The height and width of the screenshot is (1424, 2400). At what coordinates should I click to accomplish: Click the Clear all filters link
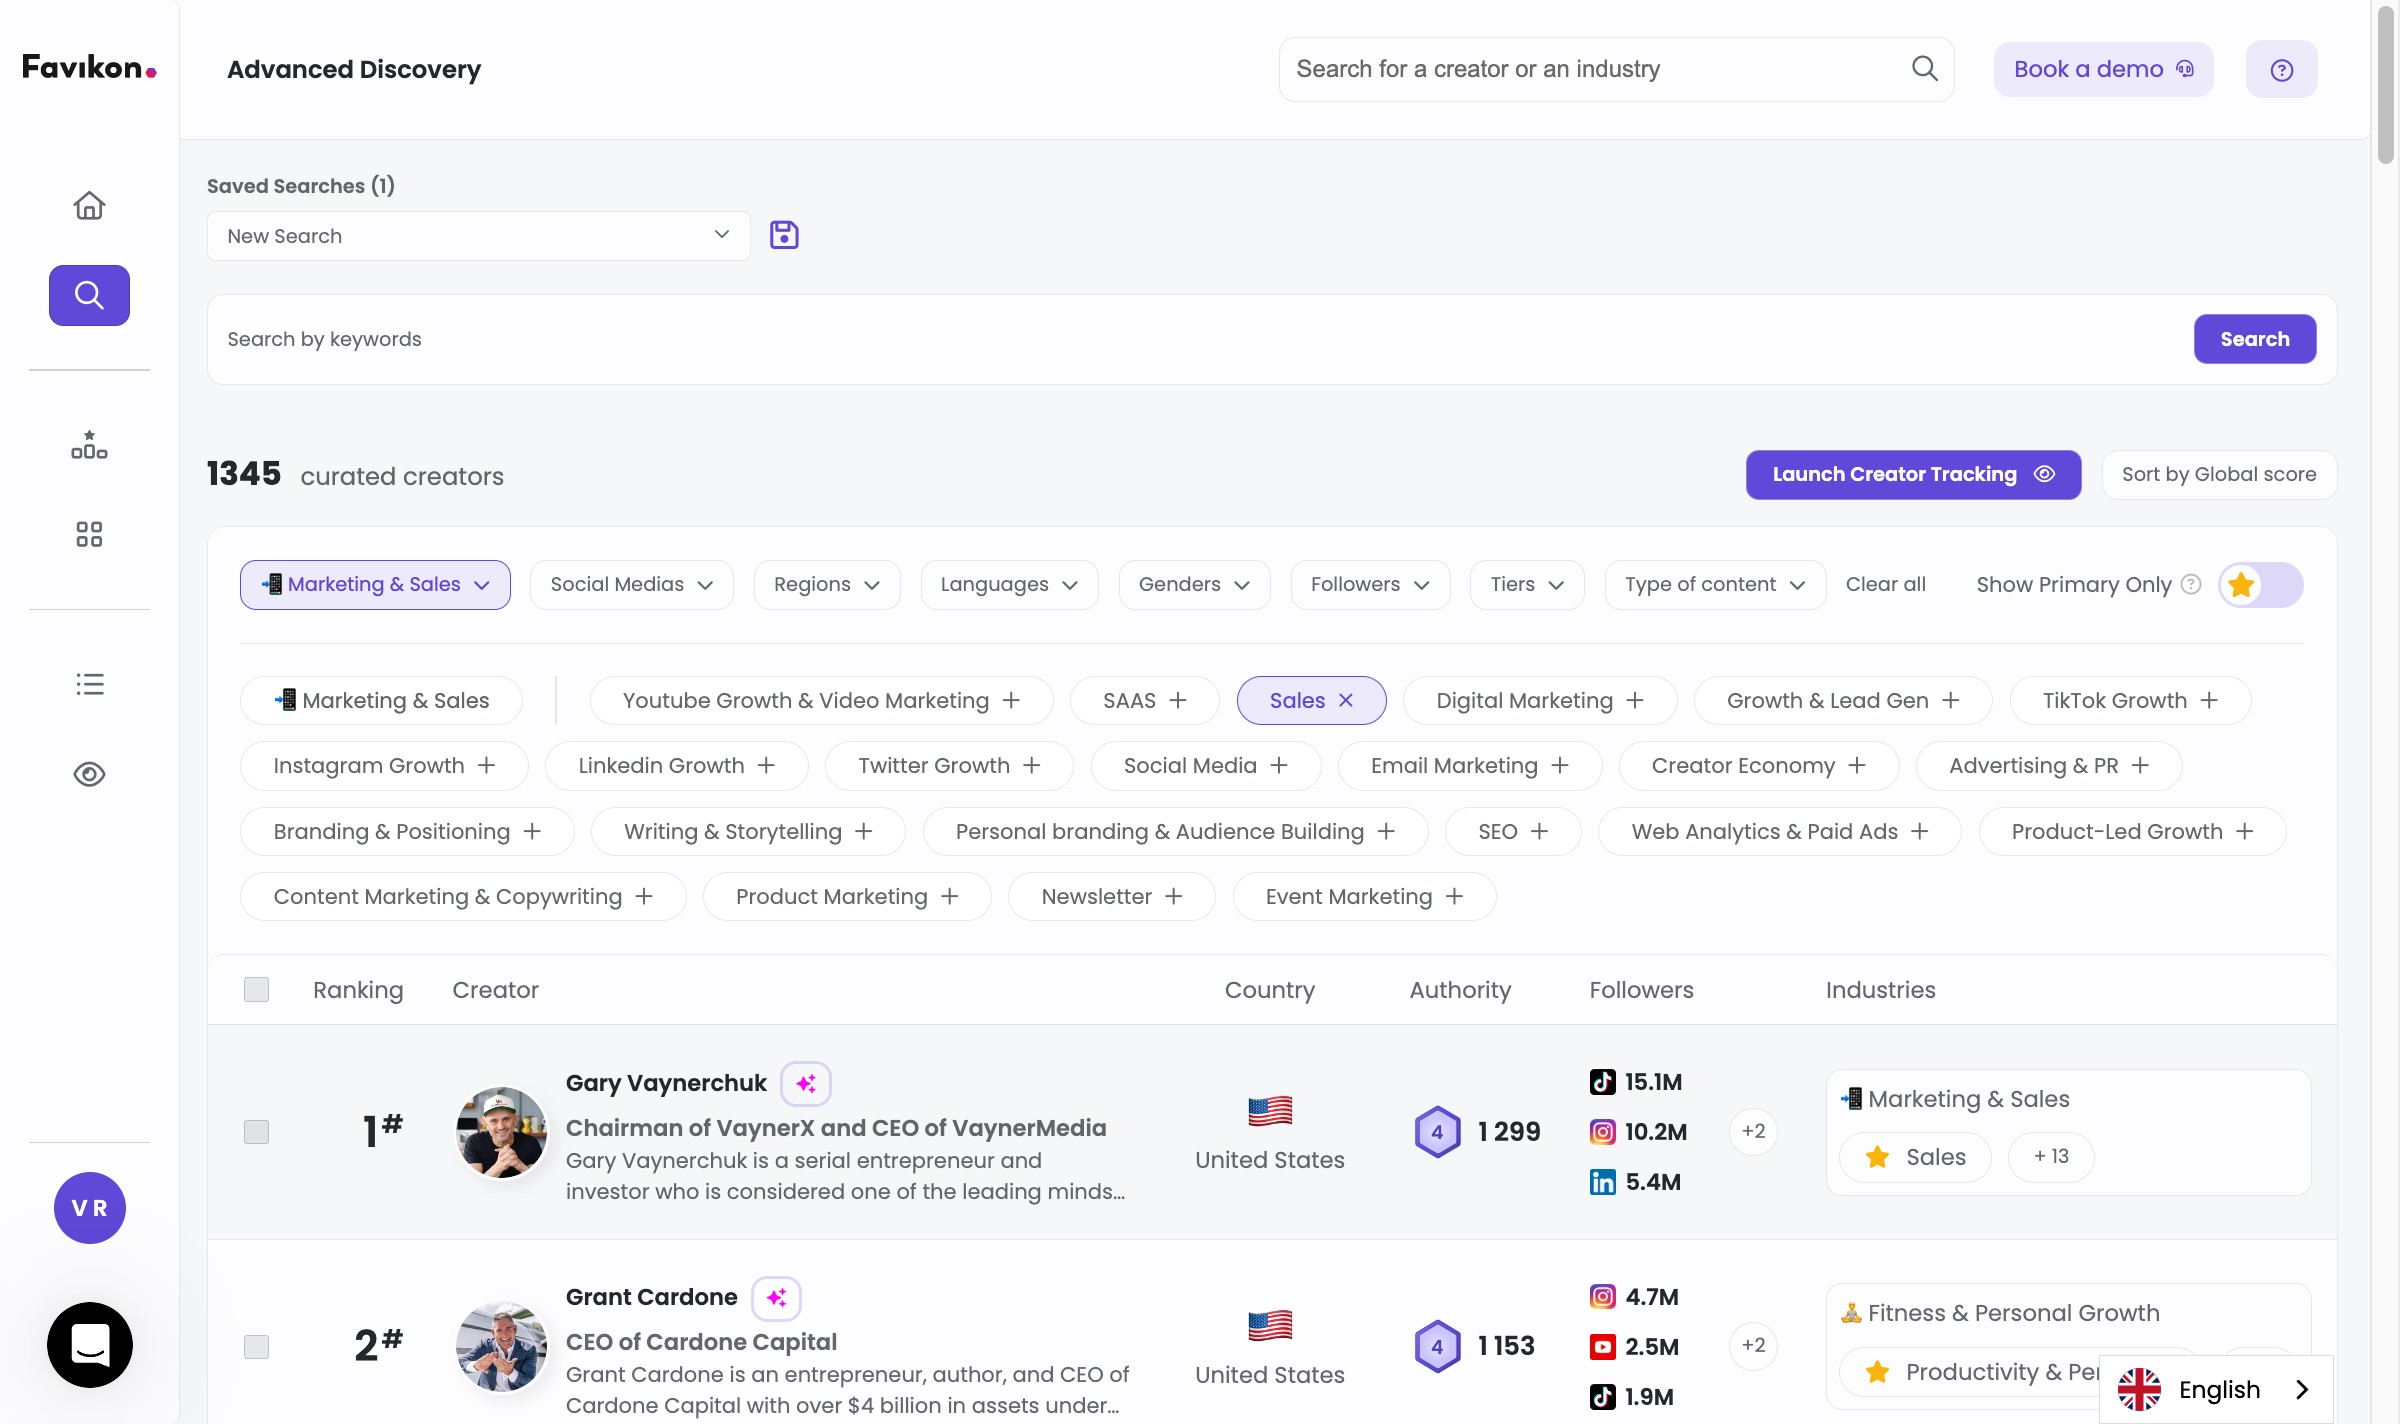pyautogui.click(x=1885, y=585)
